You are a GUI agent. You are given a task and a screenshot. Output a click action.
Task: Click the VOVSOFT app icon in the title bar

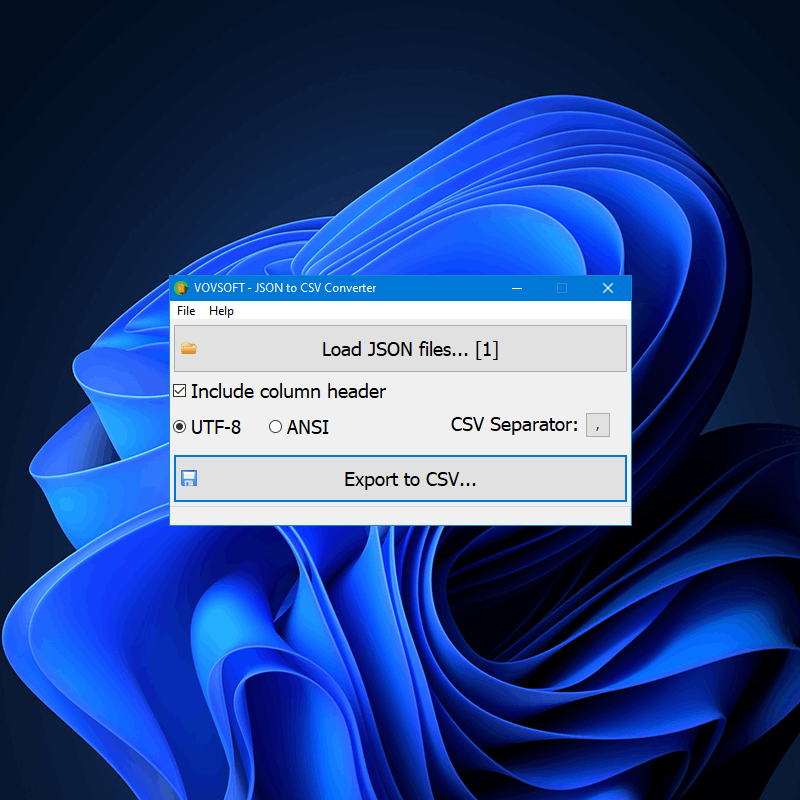tap(182, 287)
